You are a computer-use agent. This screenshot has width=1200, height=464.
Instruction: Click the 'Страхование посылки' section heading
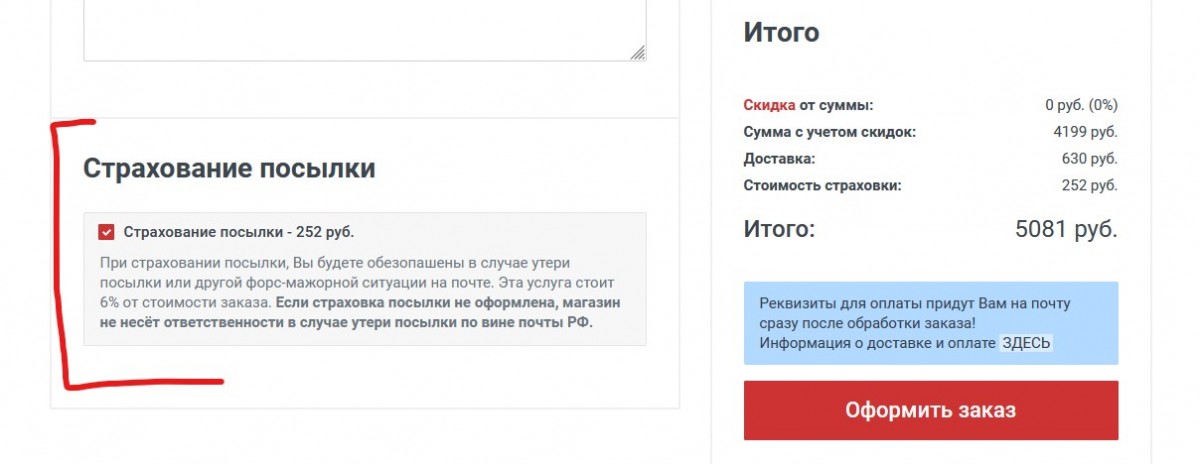coord(229,168)
